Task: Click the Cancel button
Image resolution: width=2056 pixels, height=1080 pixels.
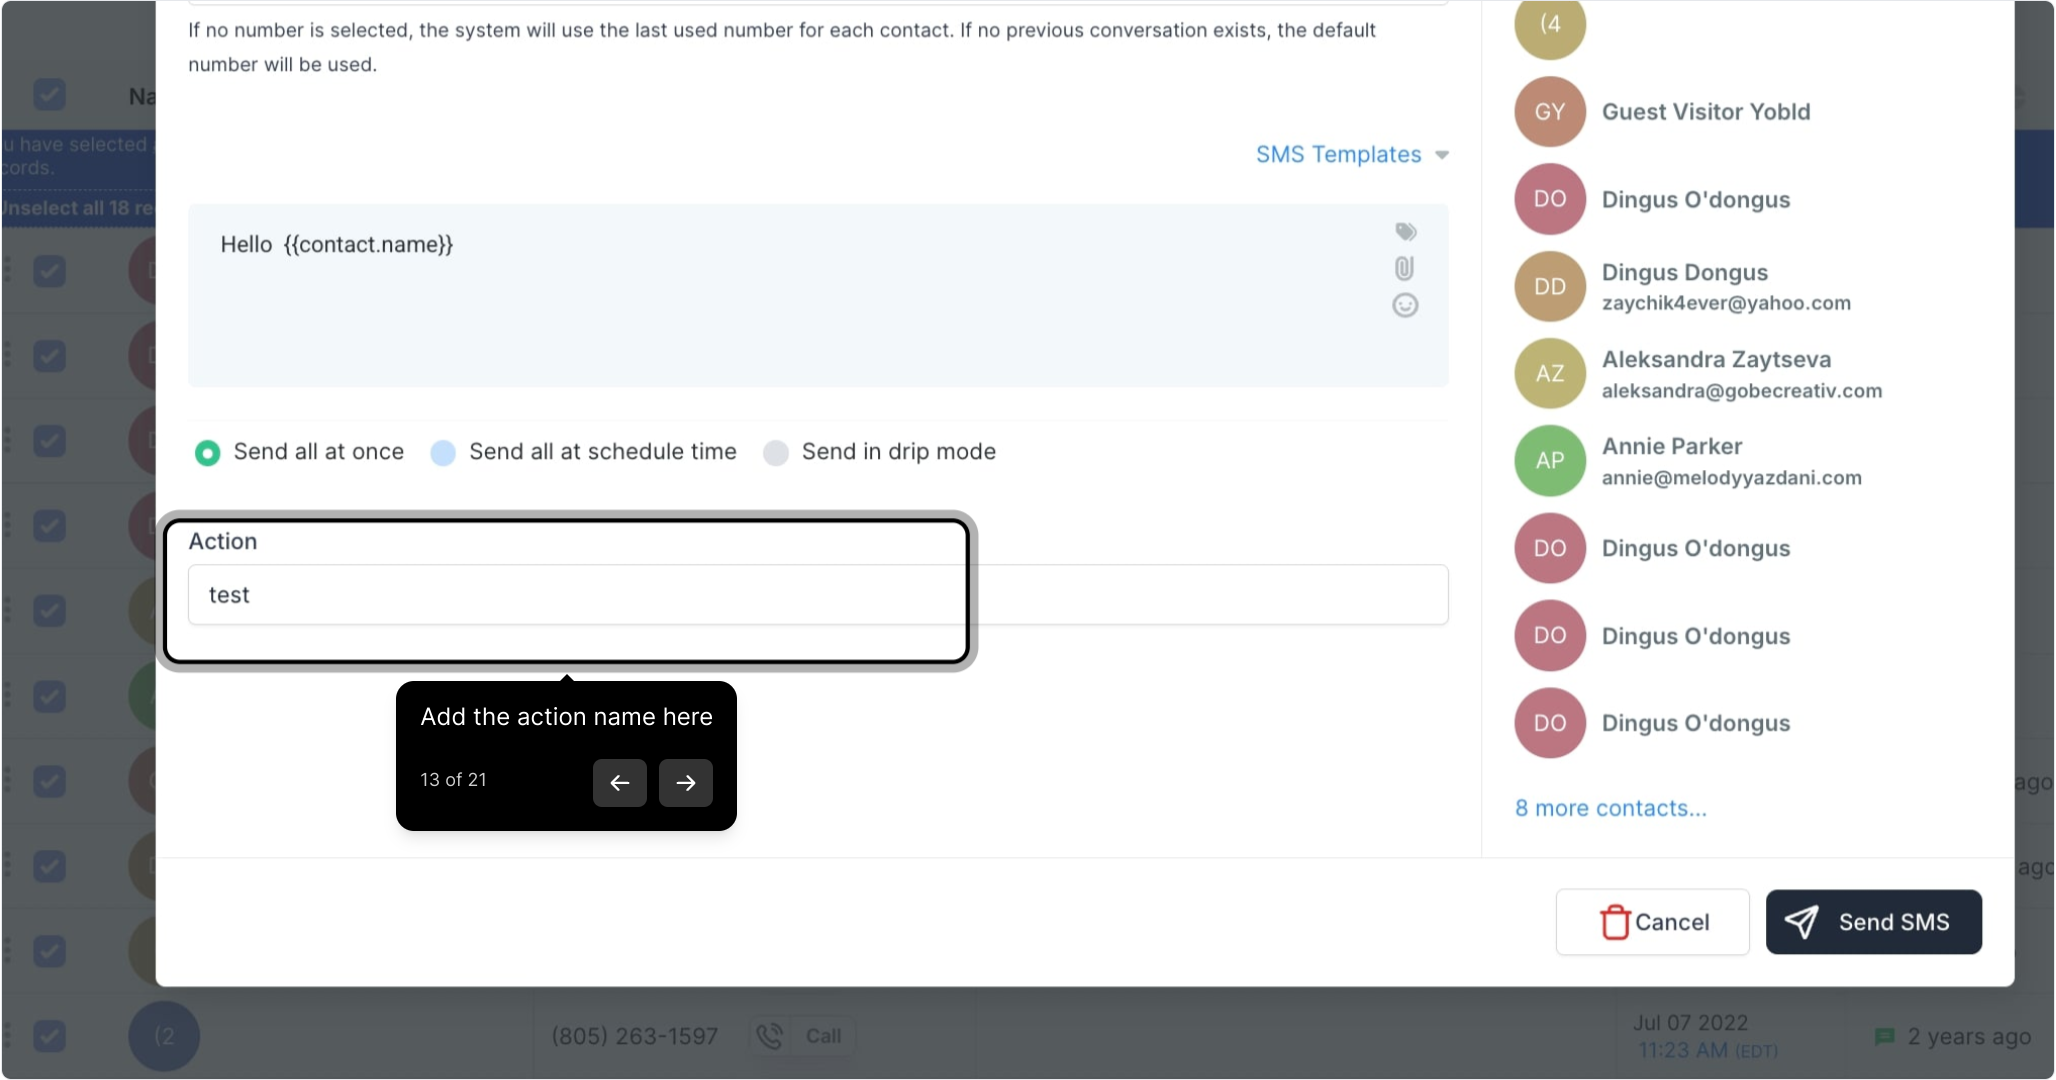Action: pos(1652,922)
